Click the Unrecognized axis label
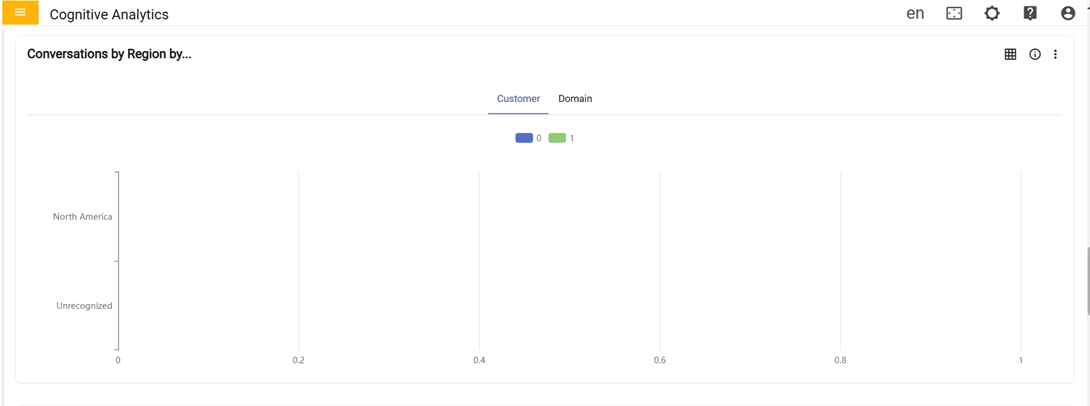Screen dimensions: 1090x406 [84, 306]
